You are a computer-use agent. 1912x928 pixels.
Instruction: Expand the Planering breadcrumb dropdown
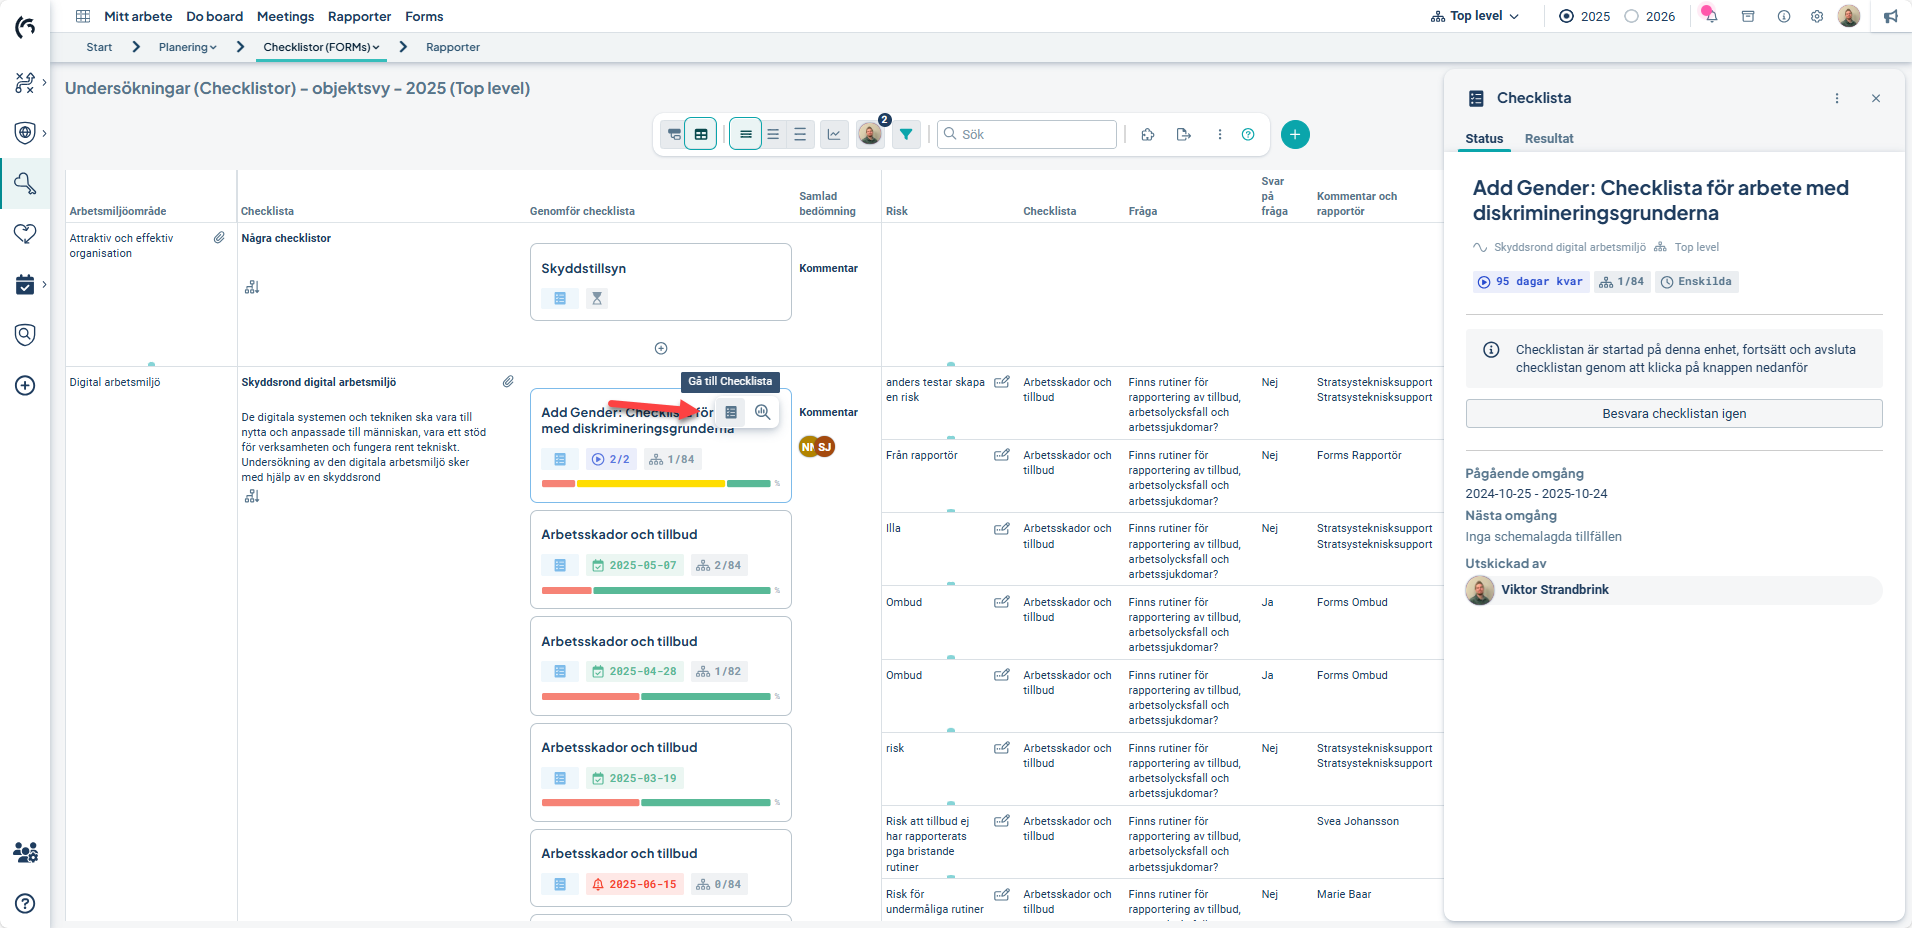187,47
